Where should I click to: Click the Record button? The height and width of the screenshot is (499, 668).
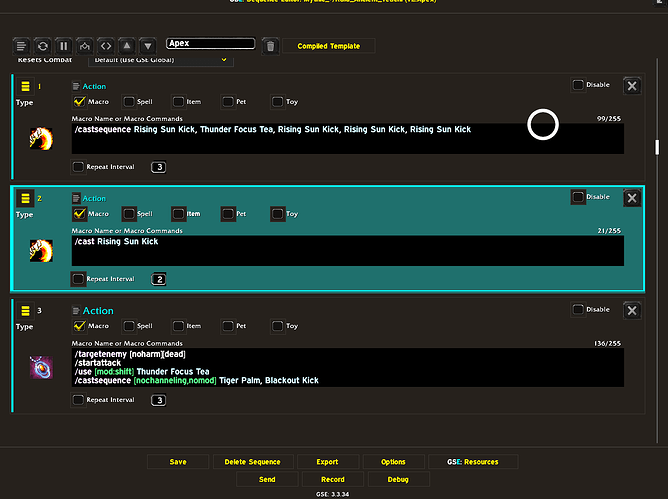point(333,479)
